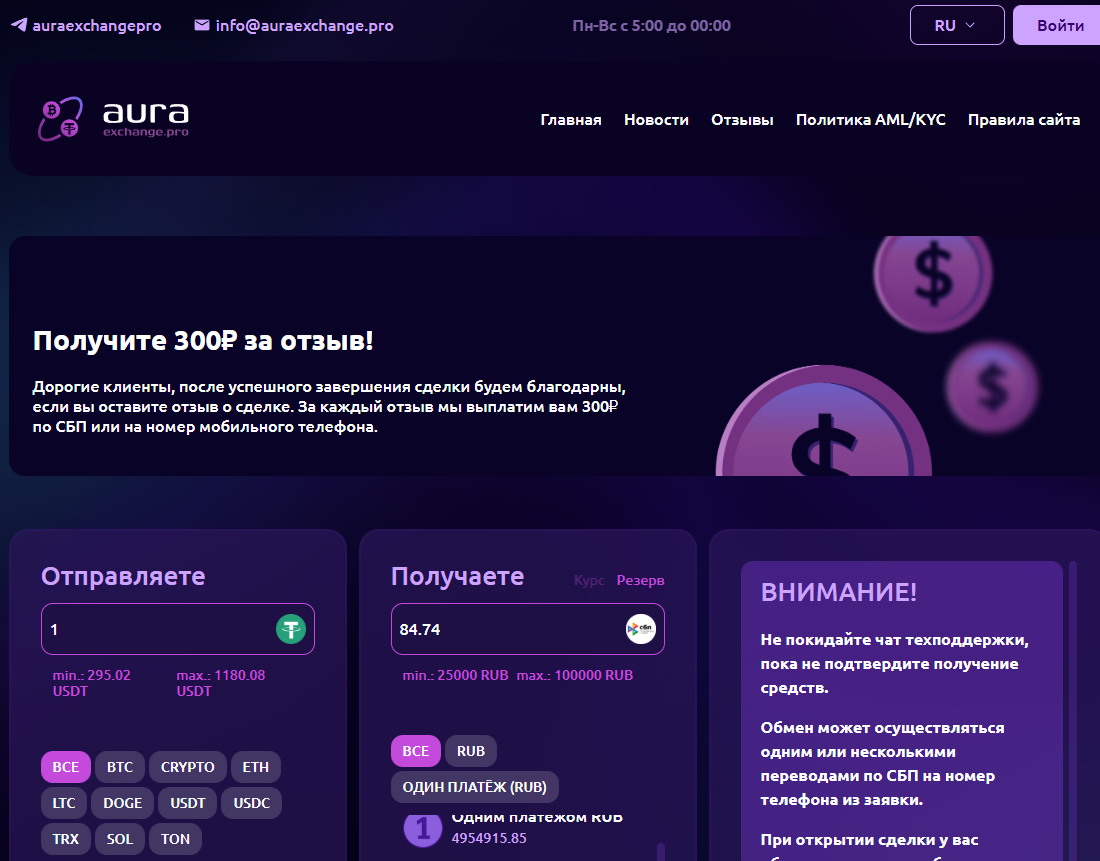Go to Политика AML/KYC page
The image size is (1100, 861).
[x=870, y=119]
